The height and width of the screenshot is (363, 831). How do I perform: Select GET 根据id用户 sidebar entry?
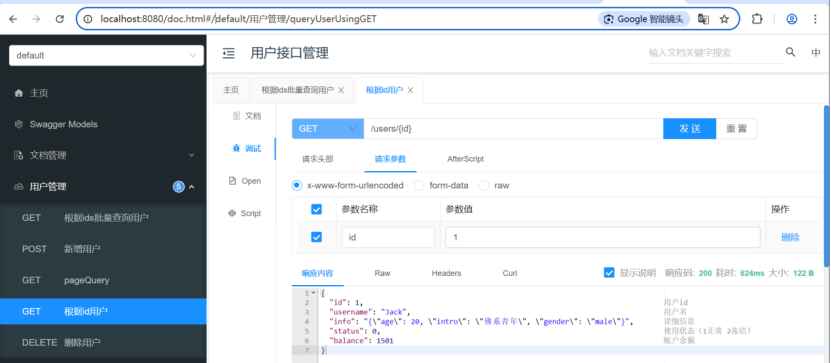pos(103,312)
